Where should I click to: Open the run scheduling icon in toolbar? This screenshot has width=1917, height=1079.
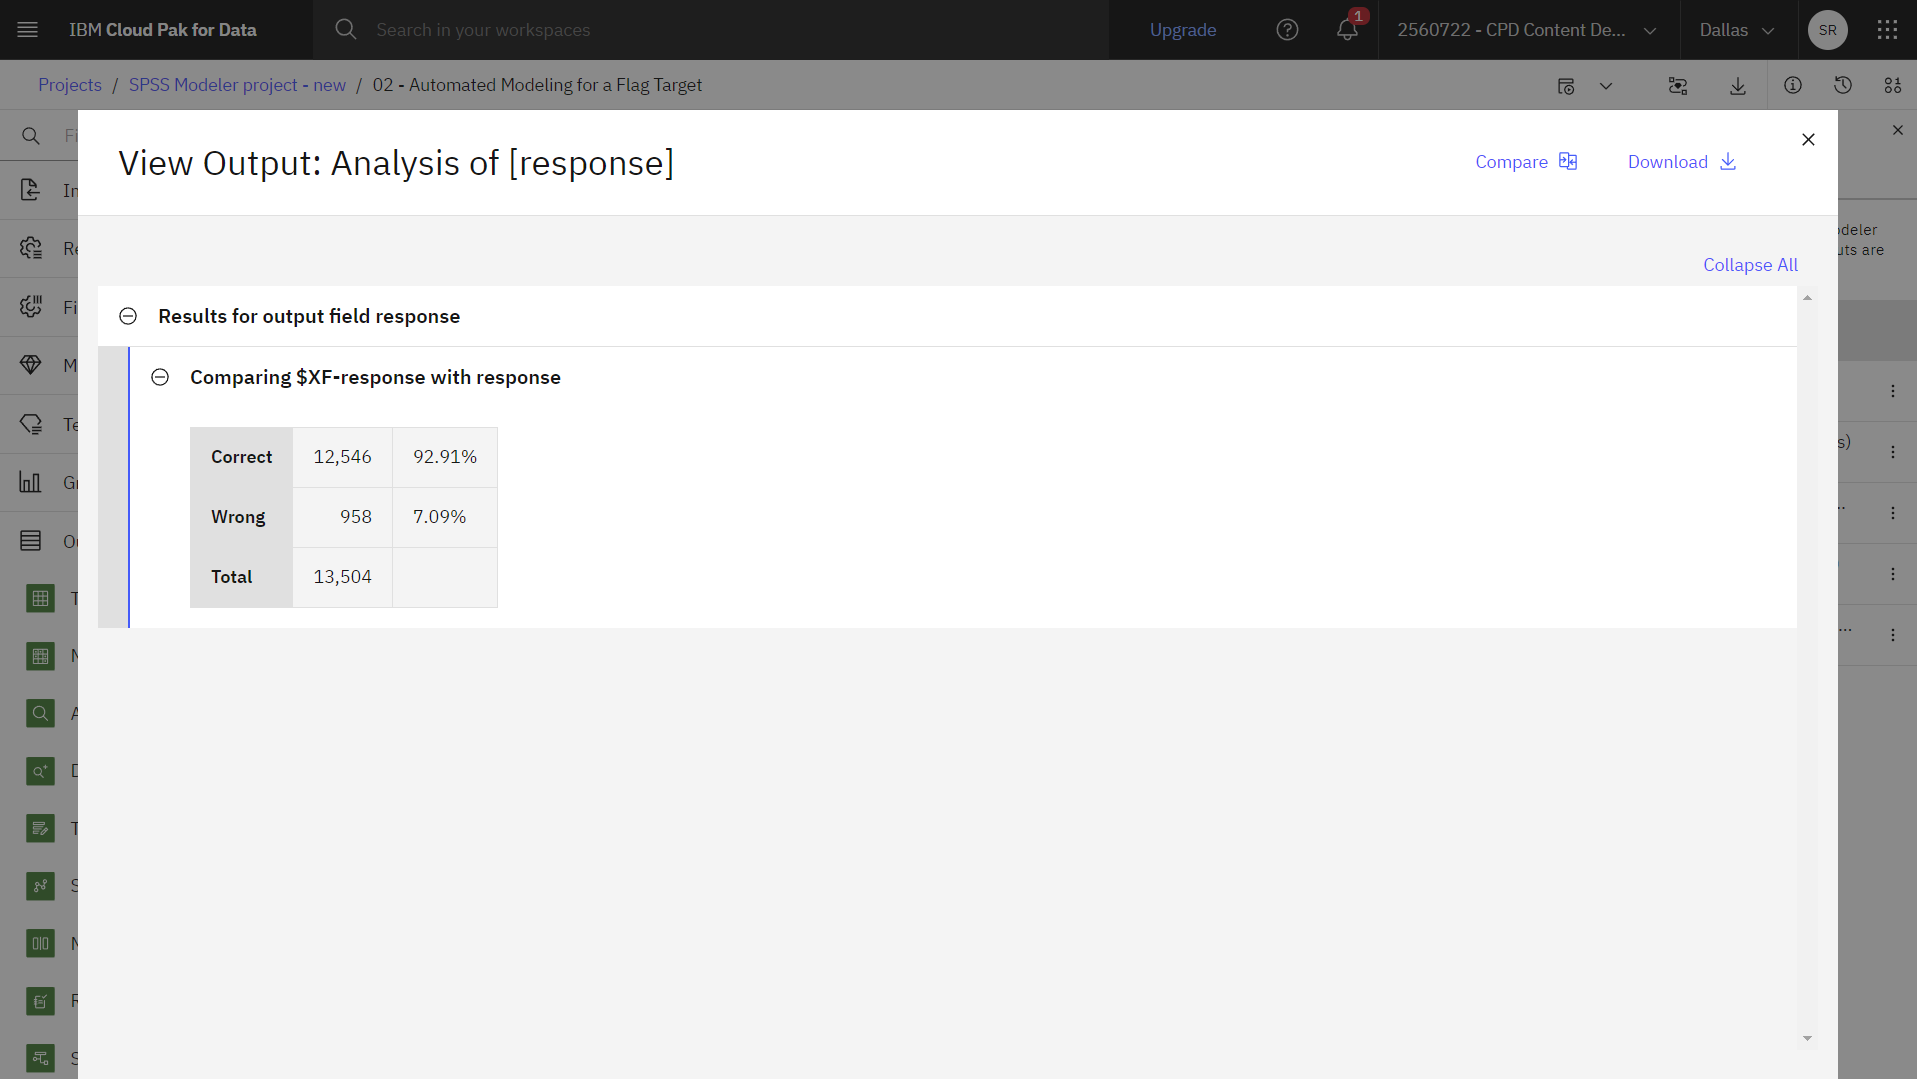point(1566,86)
